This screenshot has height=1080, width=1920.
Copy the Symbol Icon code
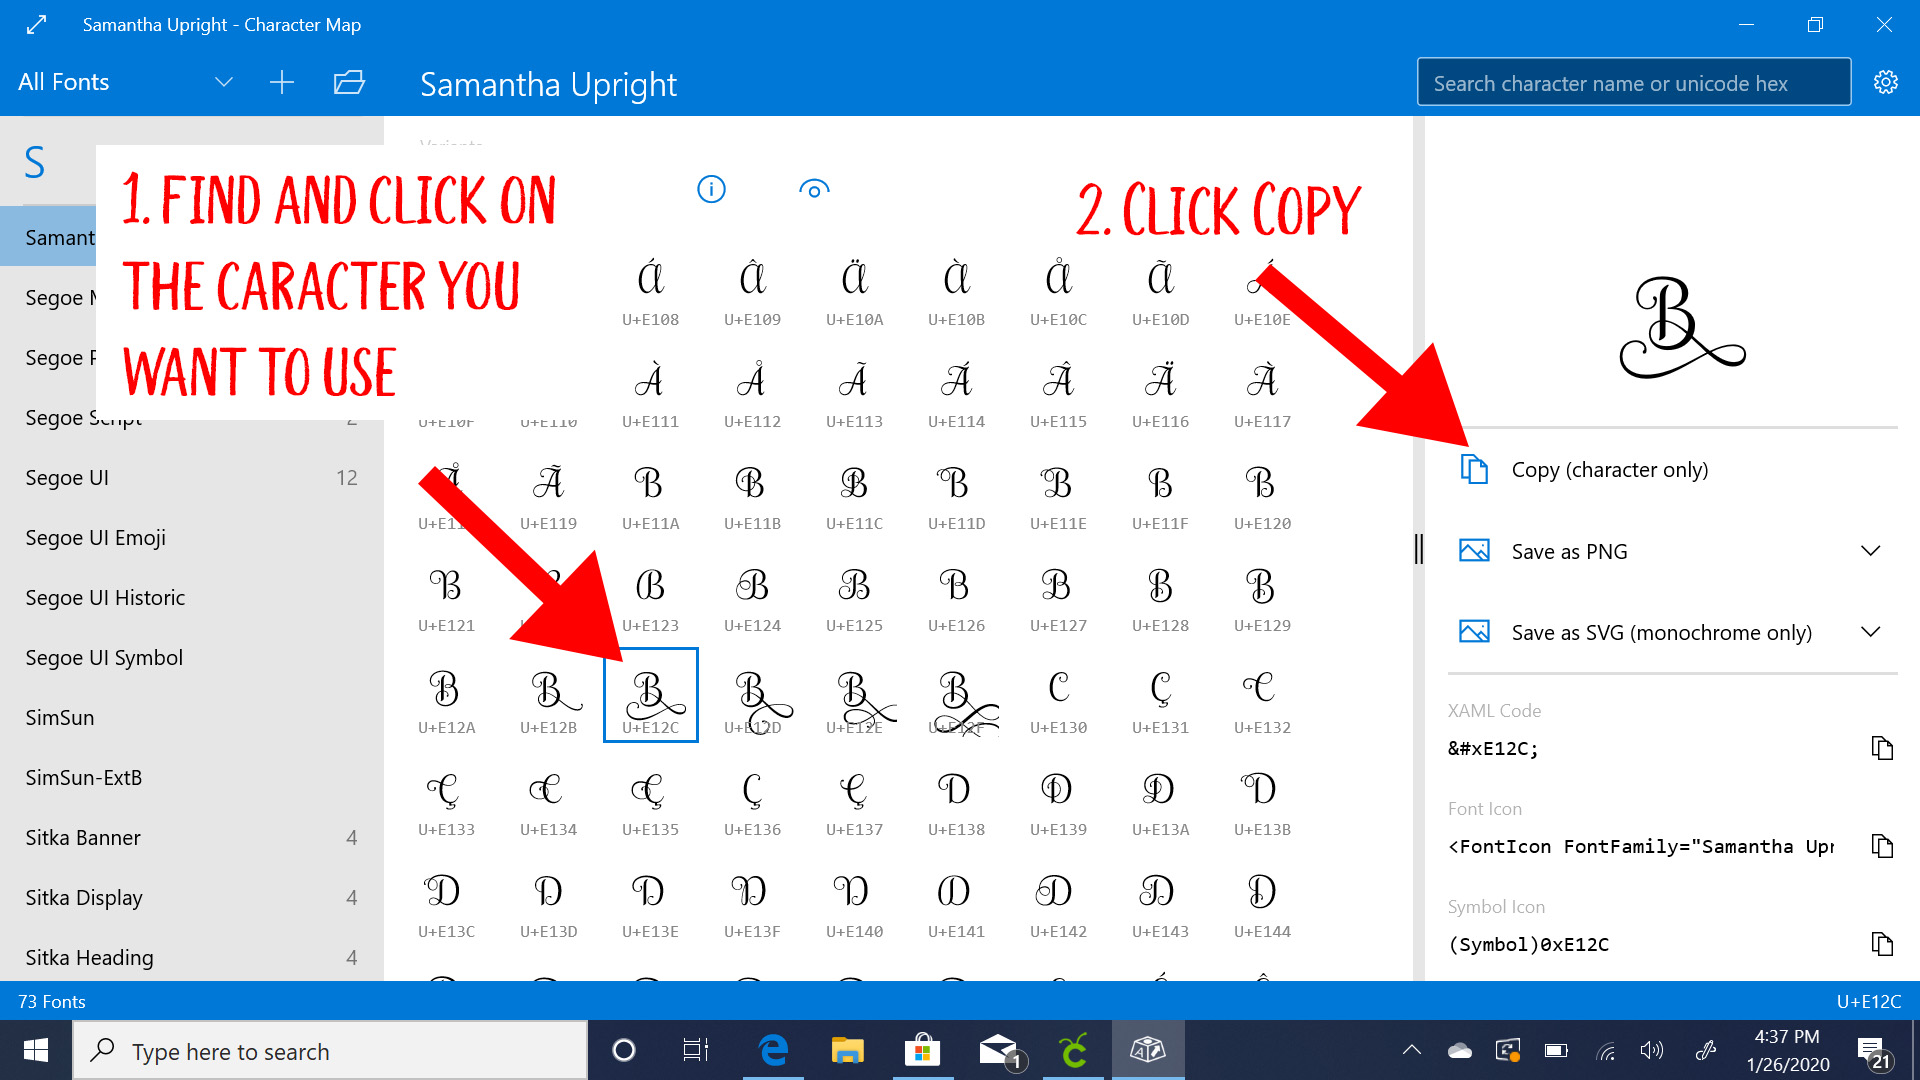tap(1882, 944)
